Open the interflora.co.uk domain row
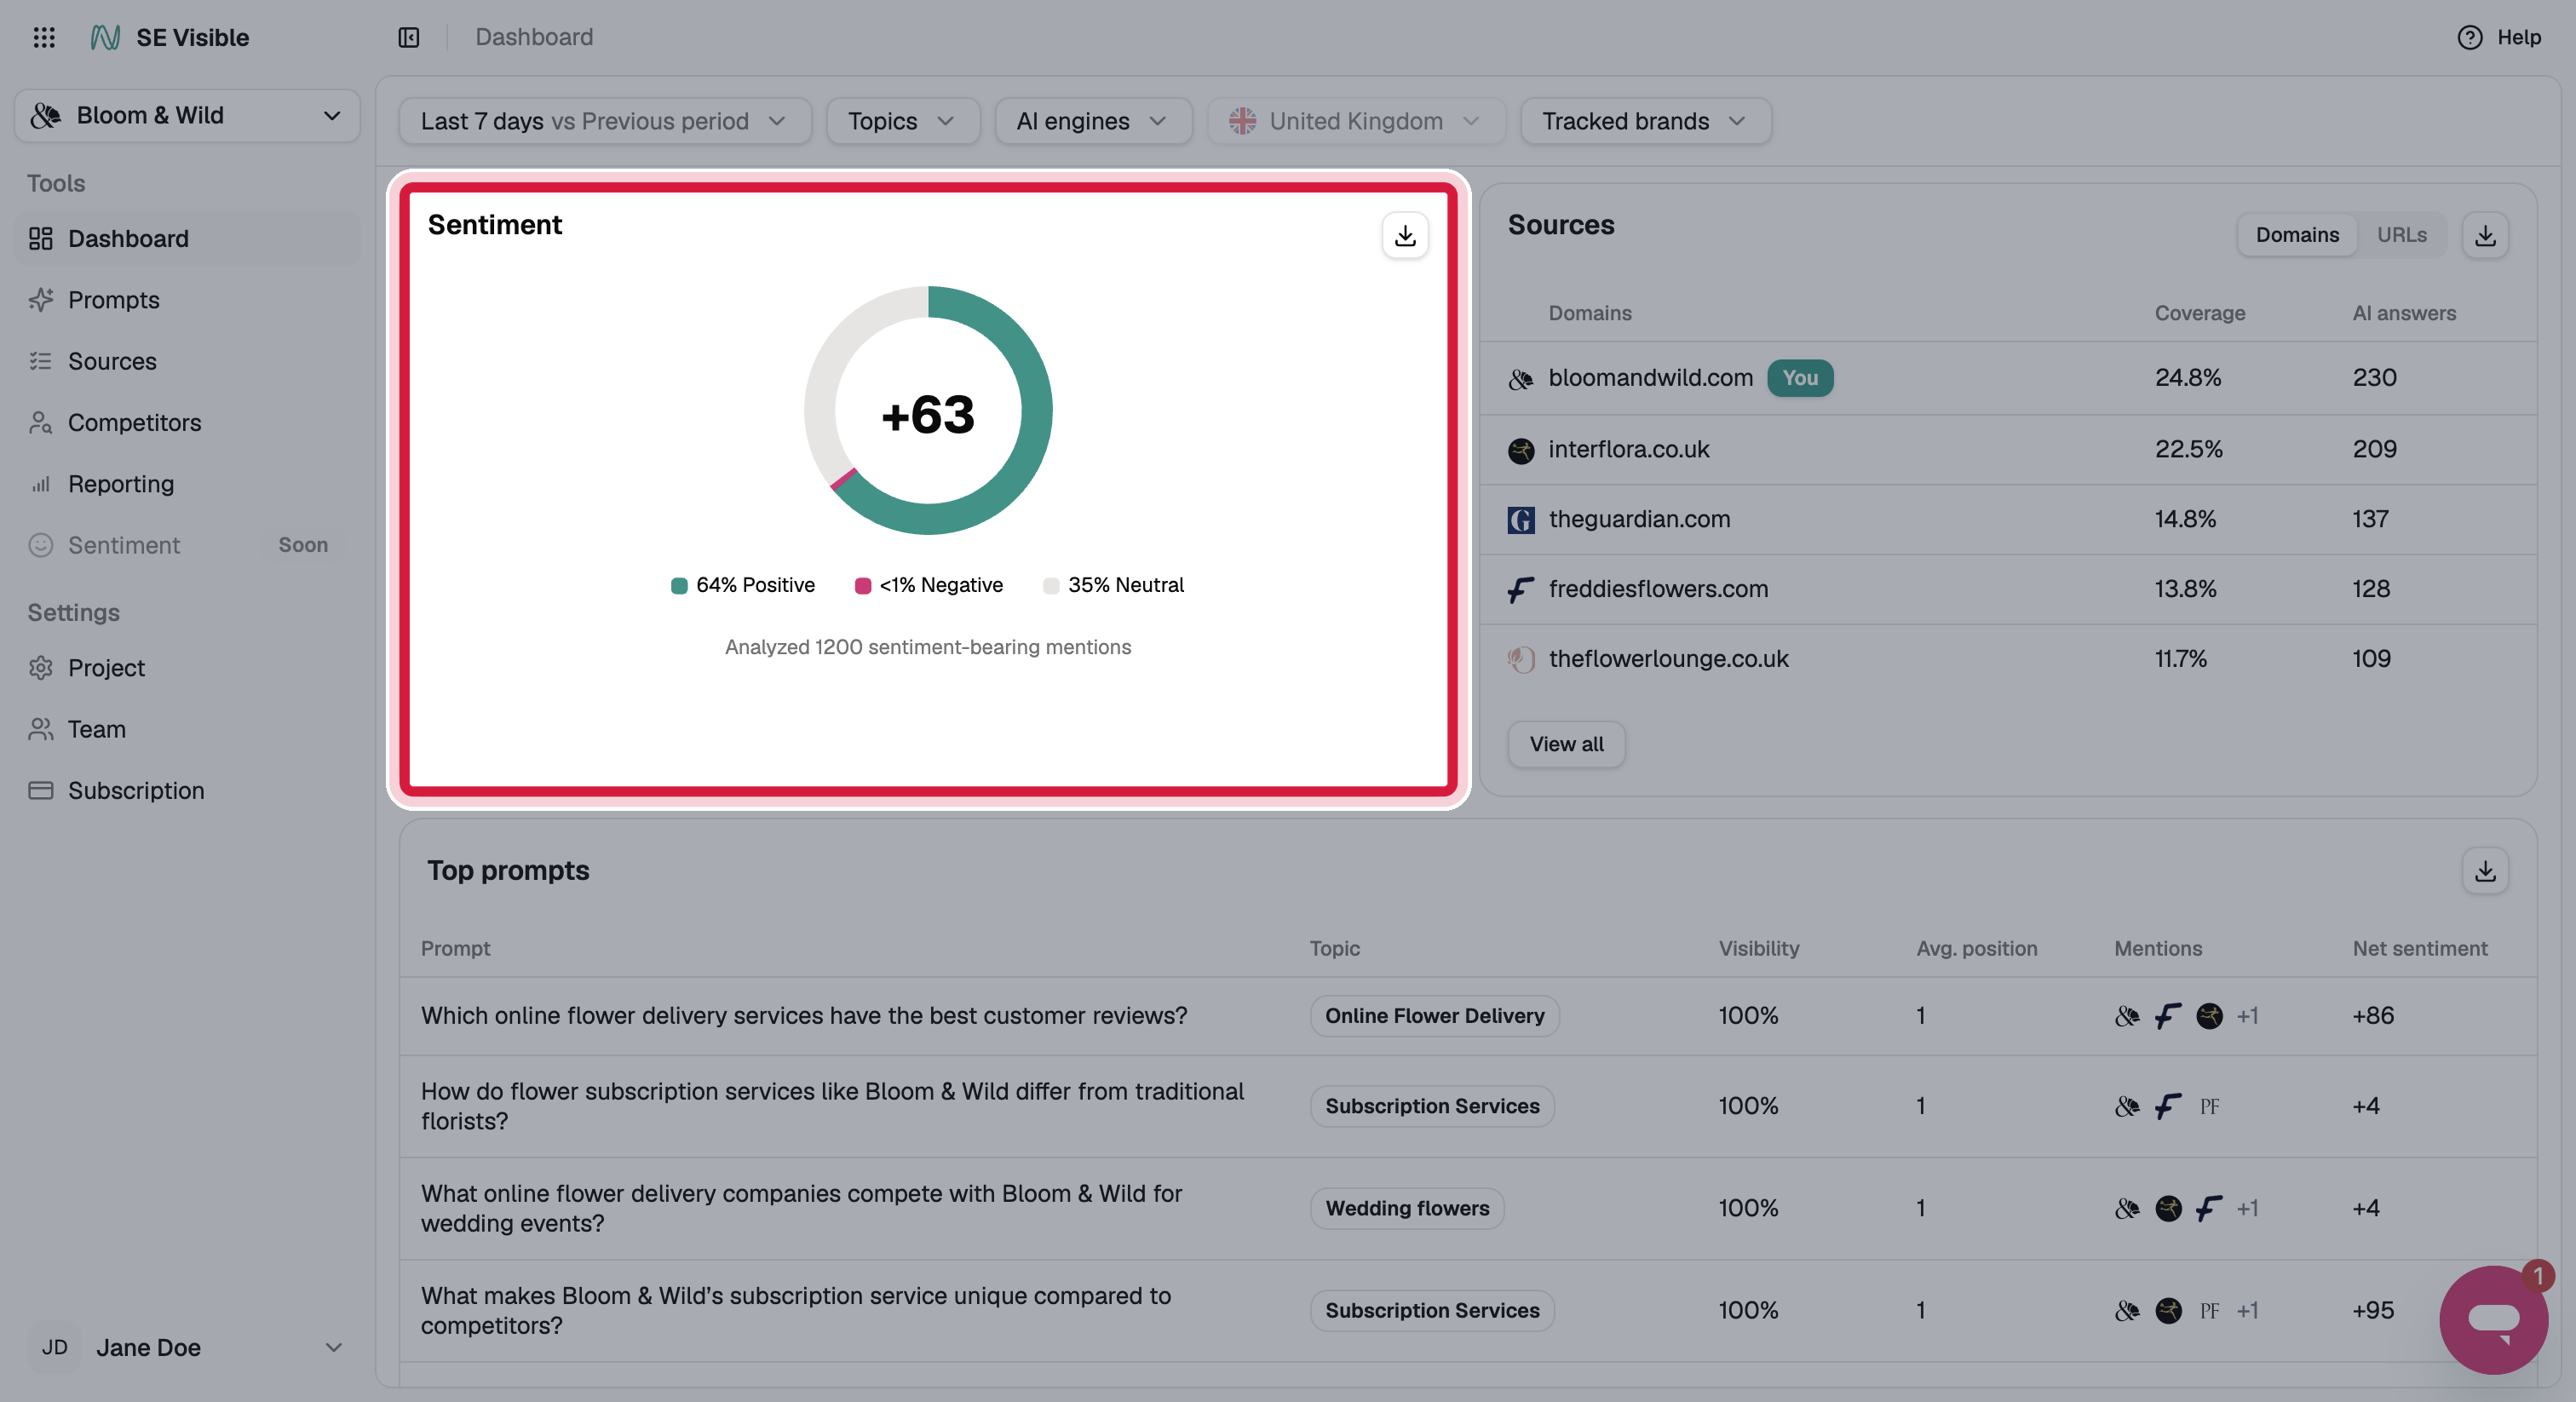Image resolution: width=2576 pixels, height=1402 pixels. 2008,450
